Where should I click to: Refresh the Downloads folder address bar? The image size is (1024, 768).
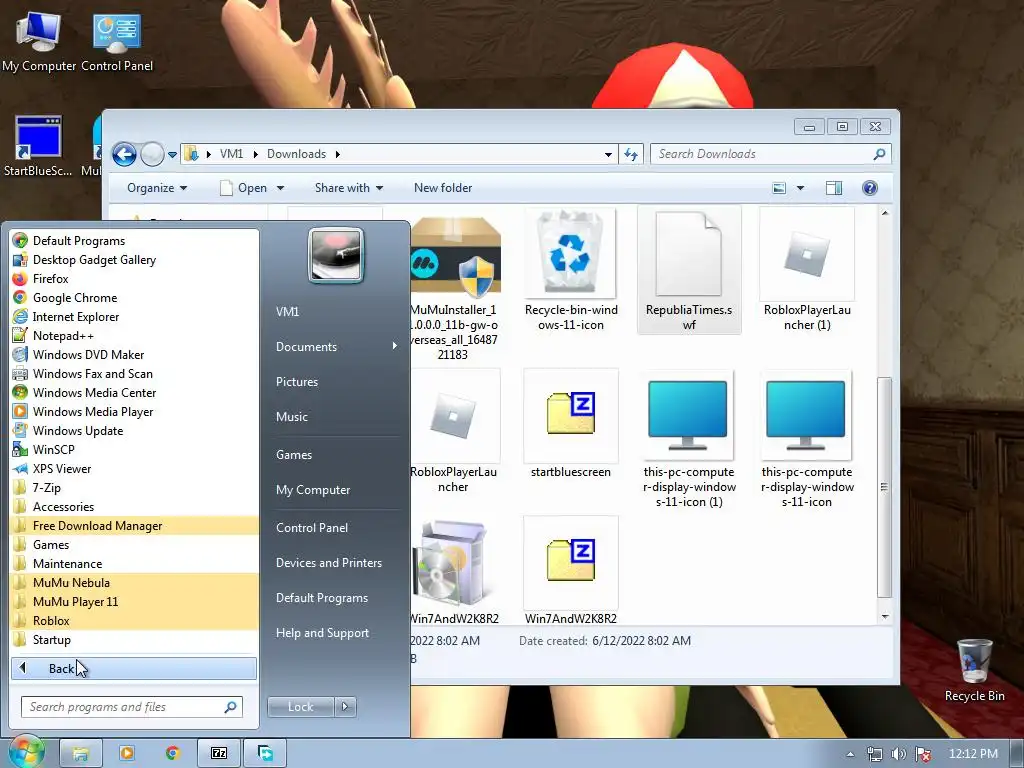[631, 154]
